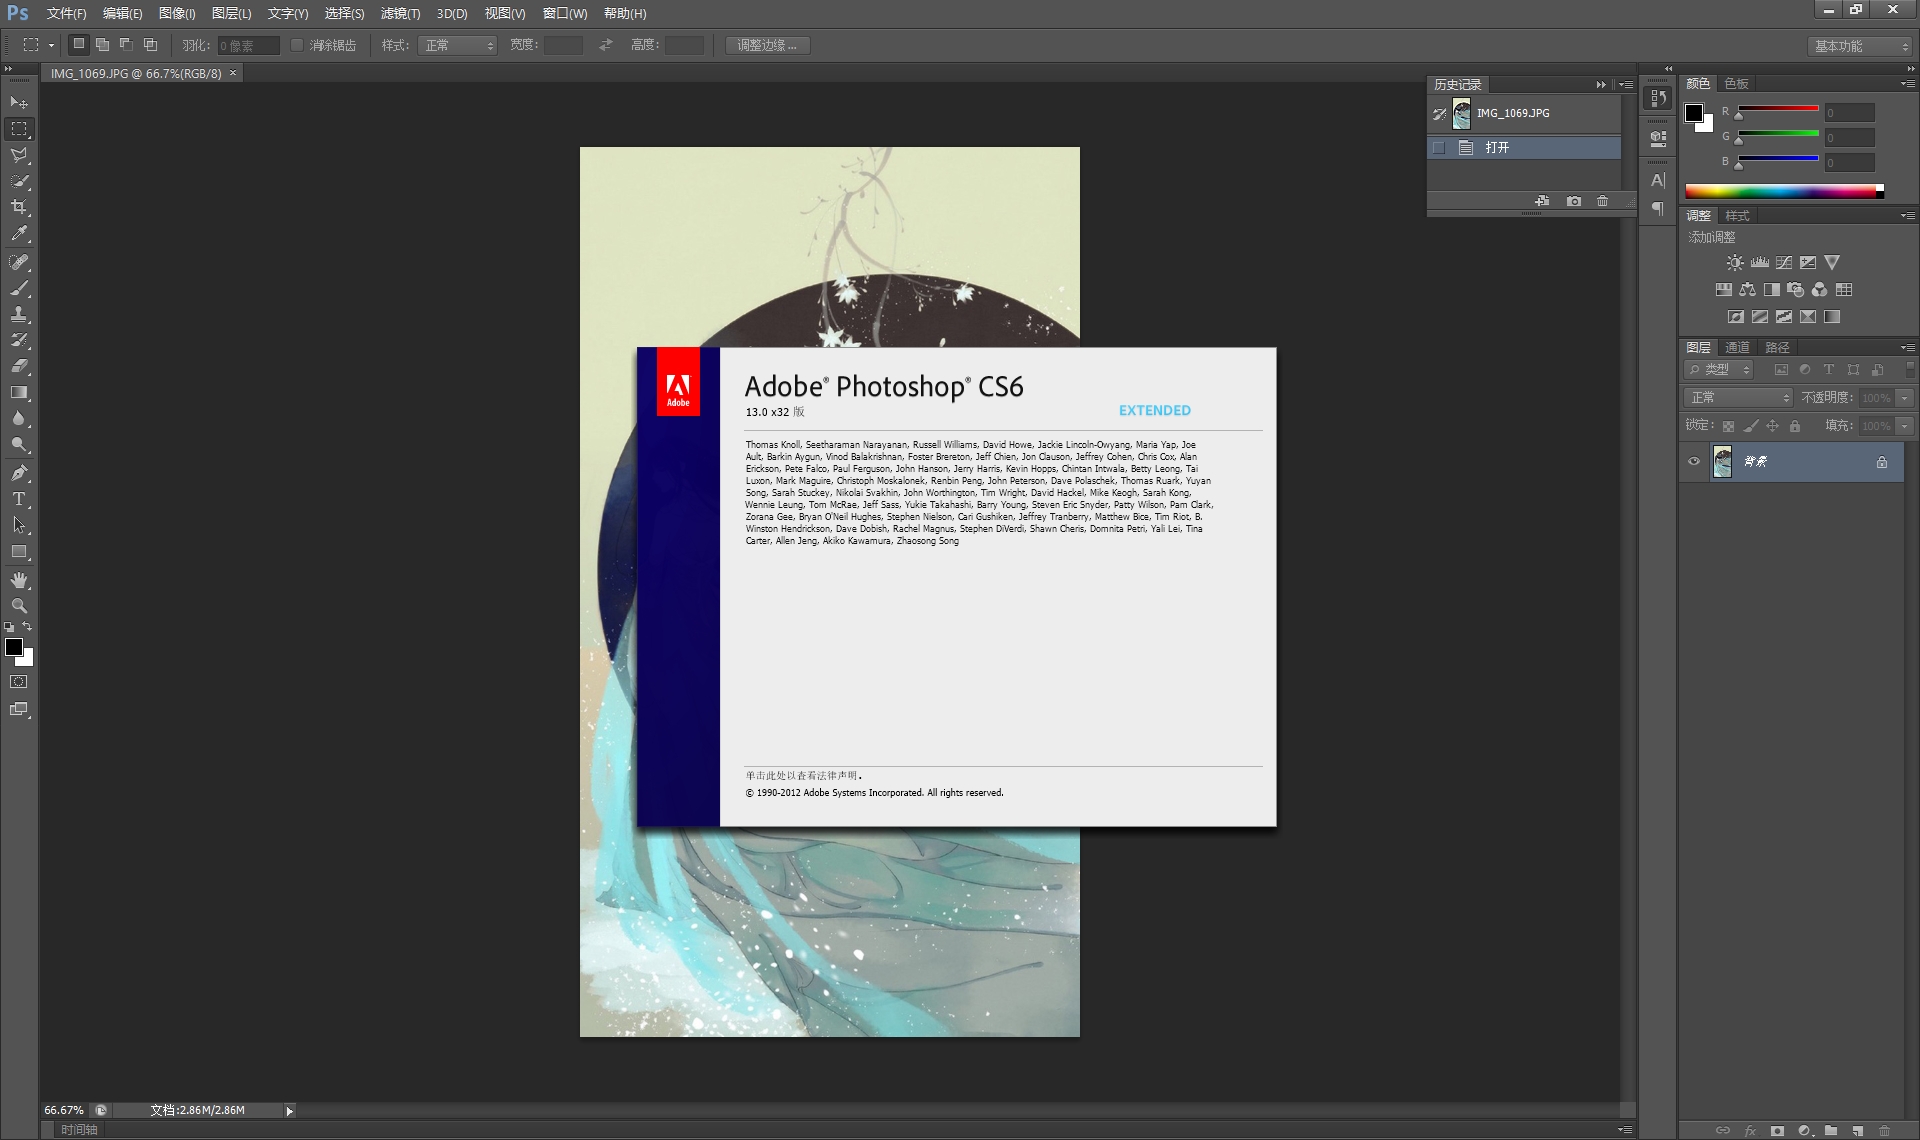Select the Blur tool
This screenshot has height=1140, width=1920.
pyautogui.click(x=19, y=419)
